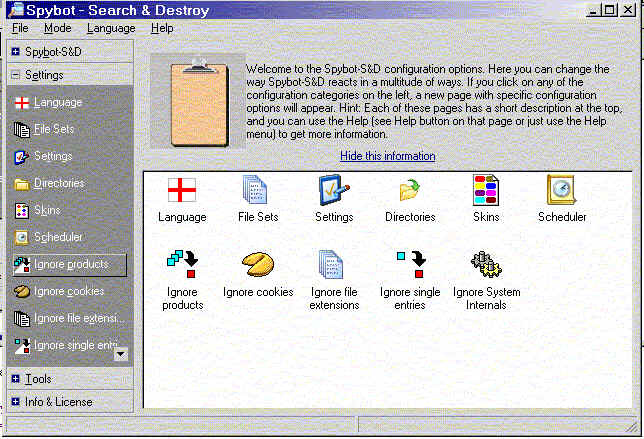Click the Language flag icon in the sidebar

(22, 103)
